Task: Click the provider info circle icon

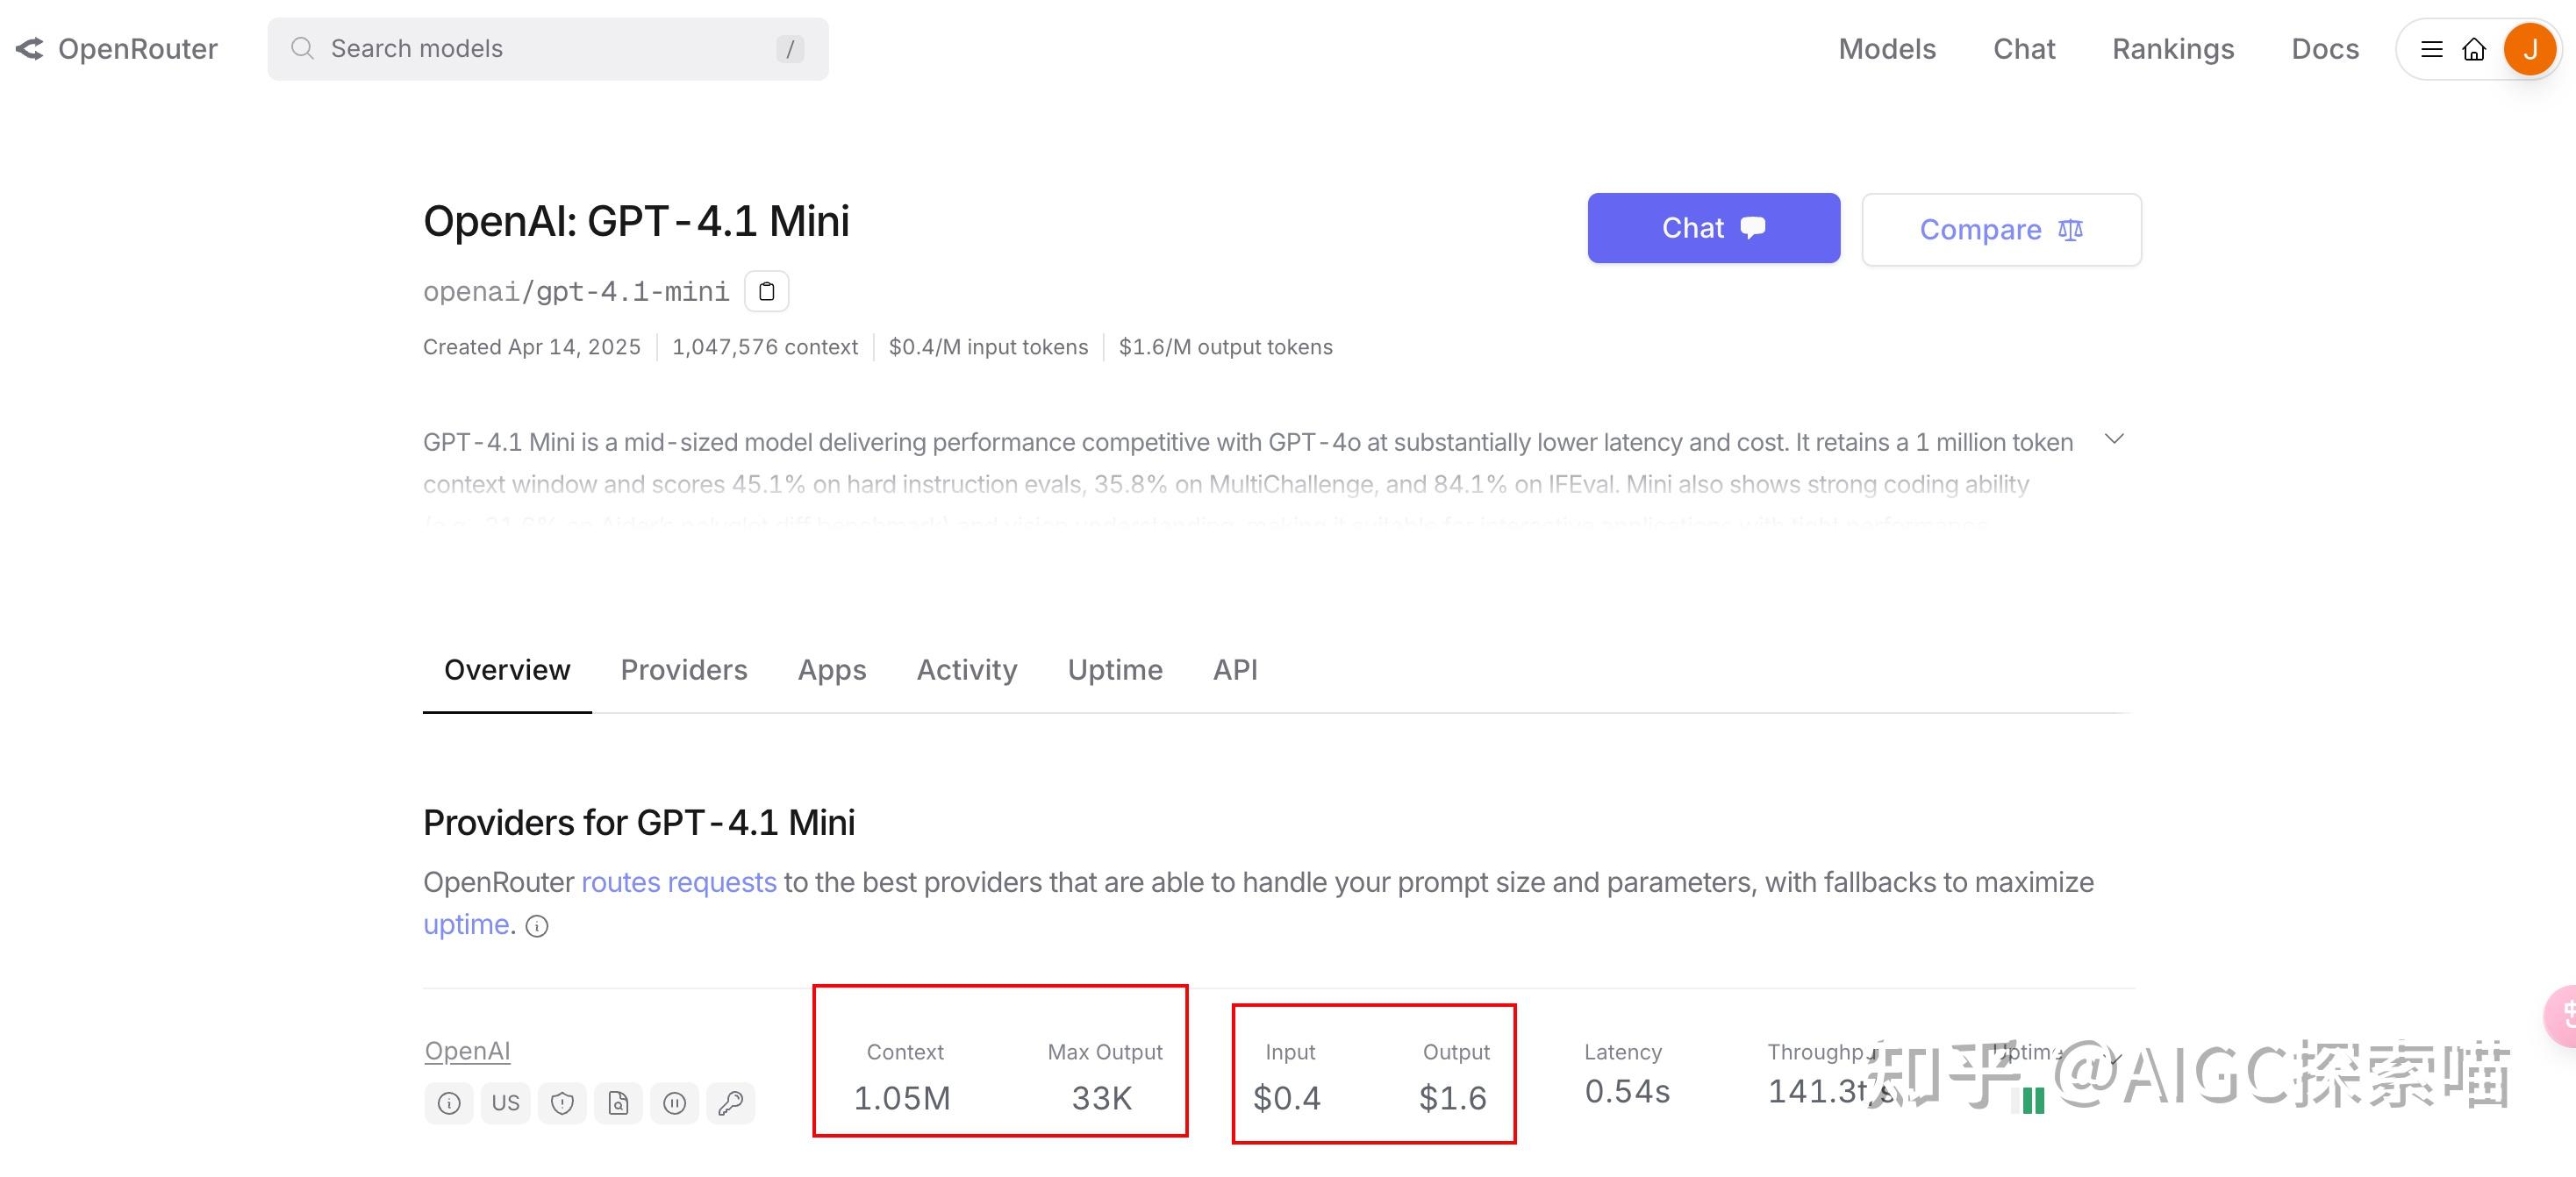Action: click(449, 1102)
